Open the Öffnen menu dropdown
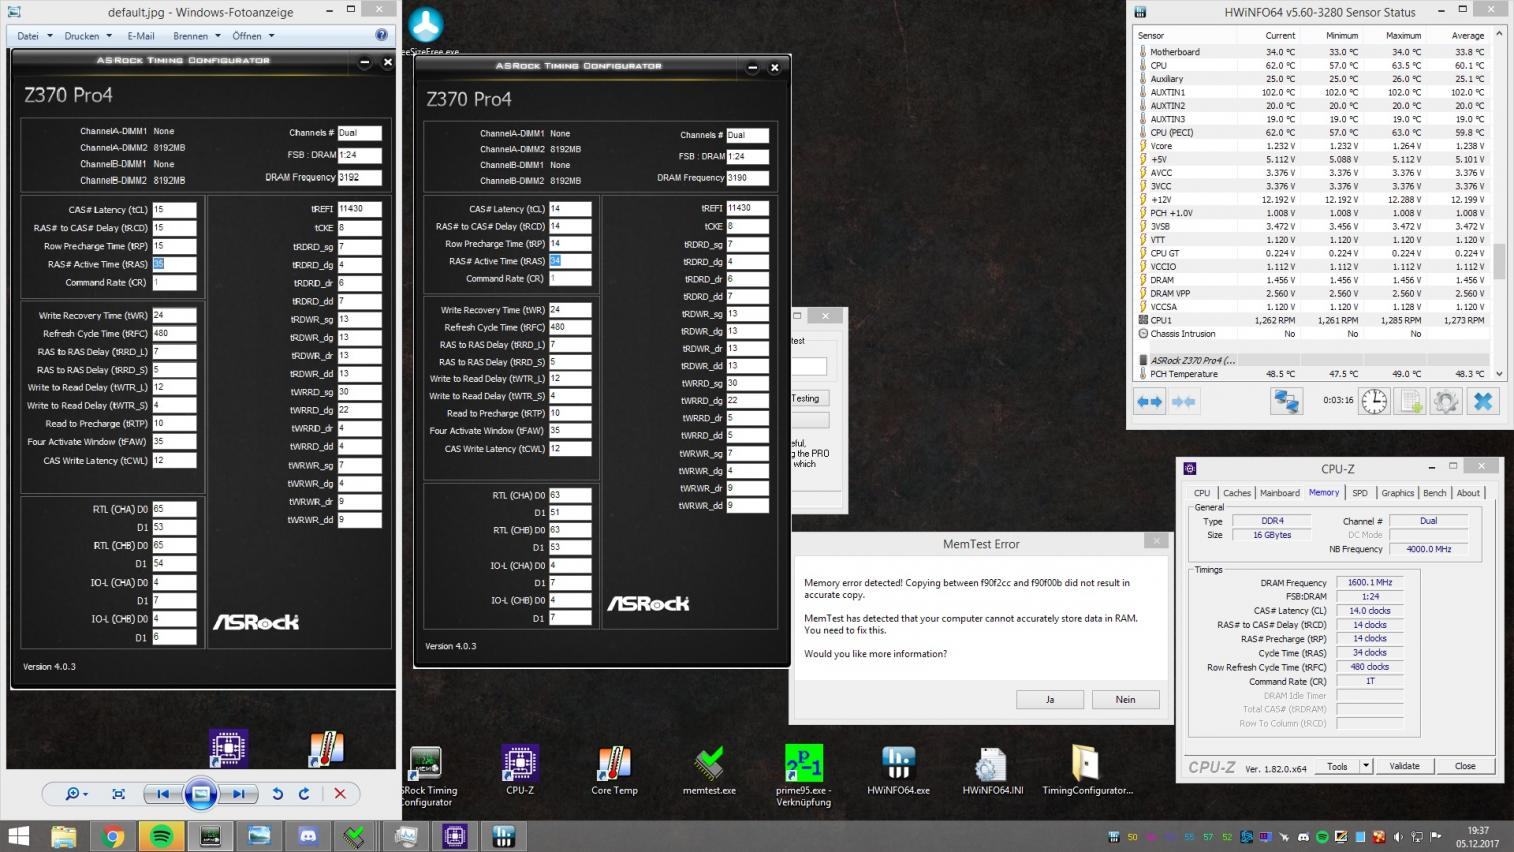The width and height of the screenshot is (1514, 852). (253, 36)
